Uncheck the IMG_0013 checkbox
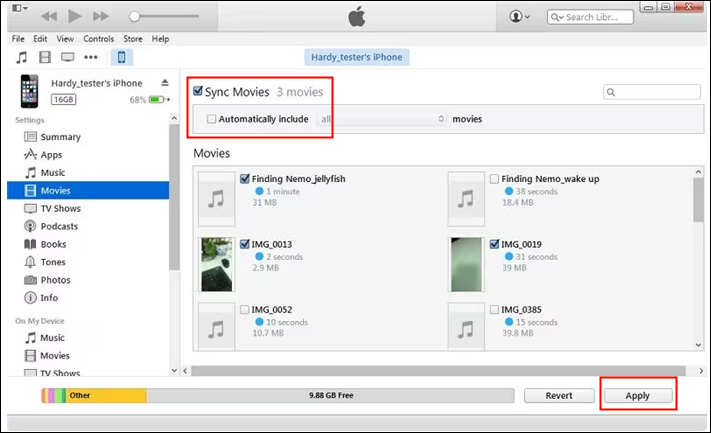The image size is (711, 433). pyautogui.click(x=245, y=244)
